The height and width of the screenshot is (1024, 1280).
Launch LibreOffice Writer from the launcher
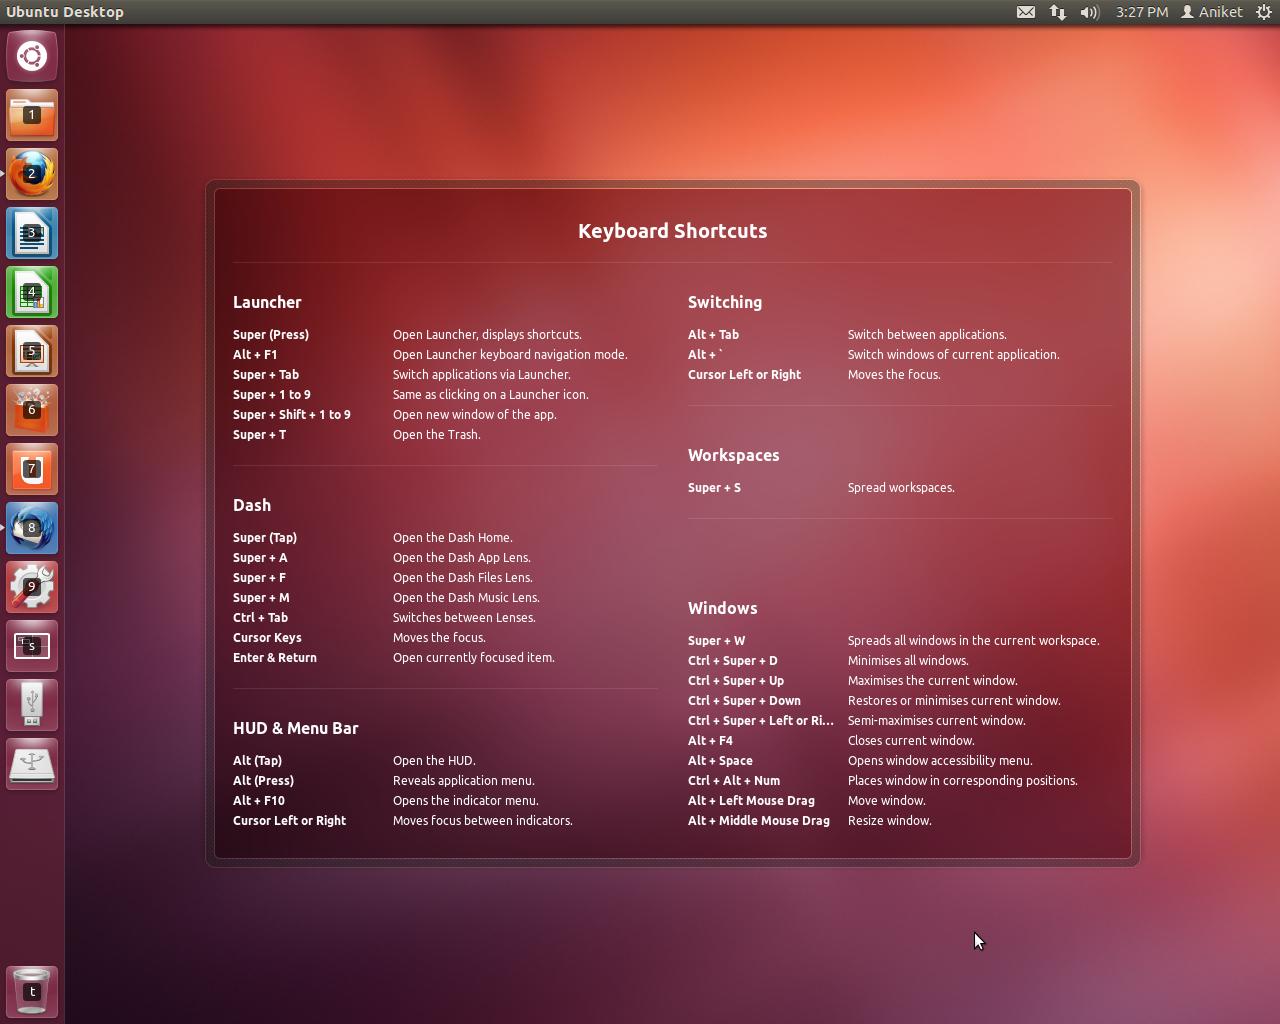pyautogui.click(x=32, y=233)
